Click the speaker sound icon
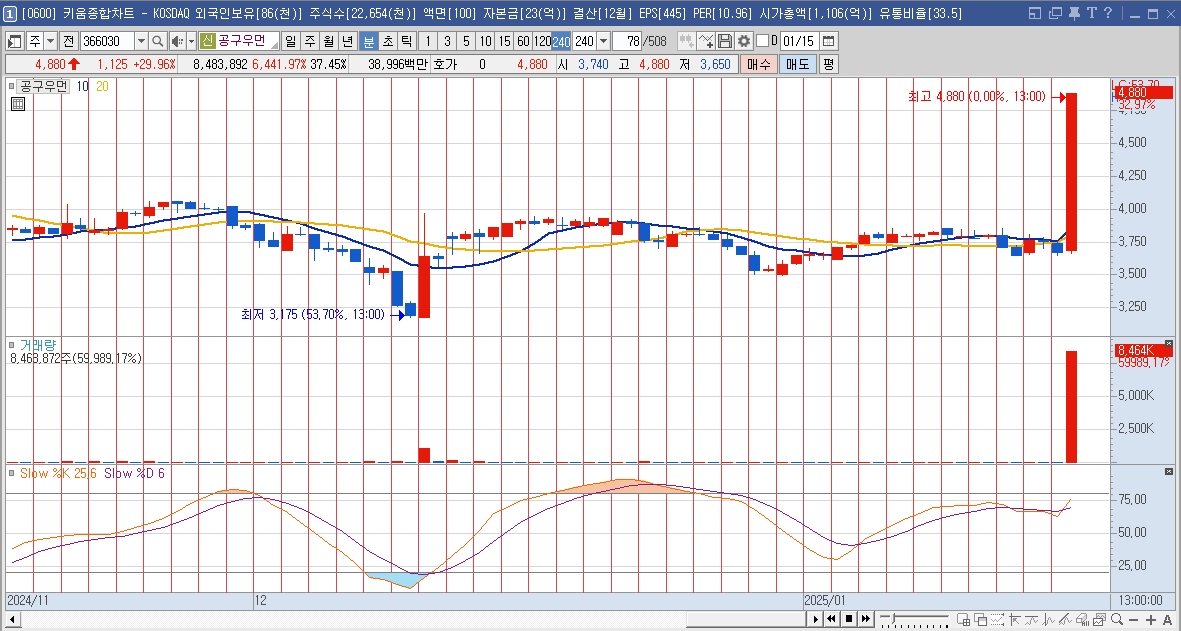The height and width of the screenshot is (631, 1181). pos(176,41)
